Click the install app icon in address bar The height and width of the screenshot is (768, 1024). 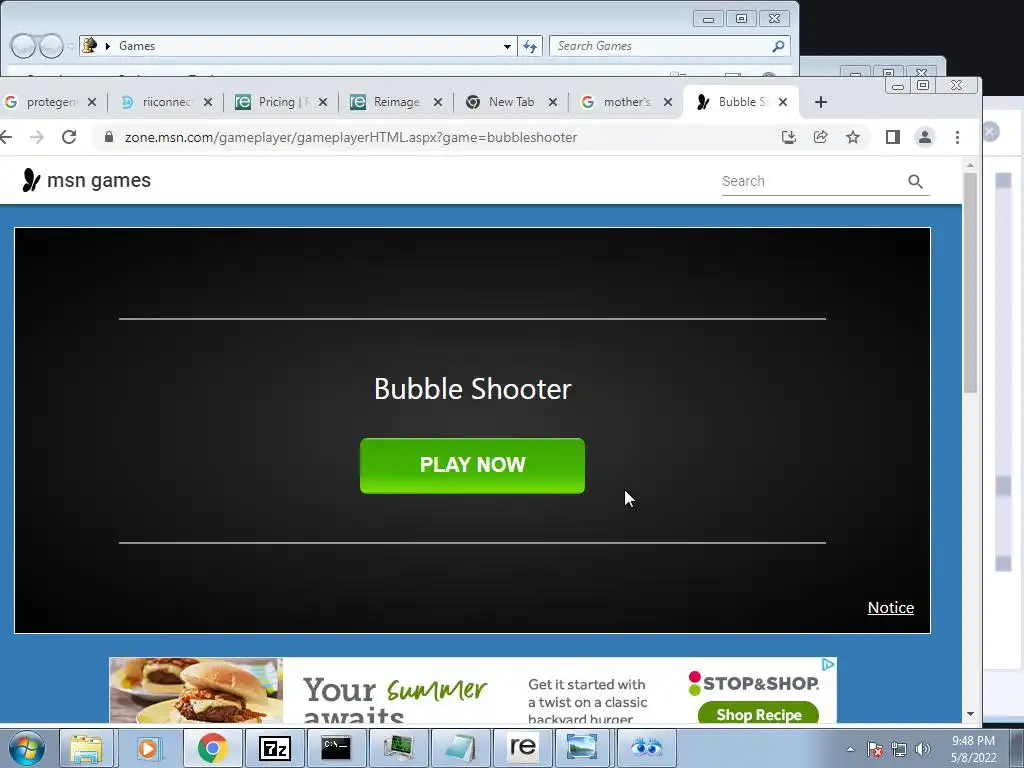click(788, 137)
